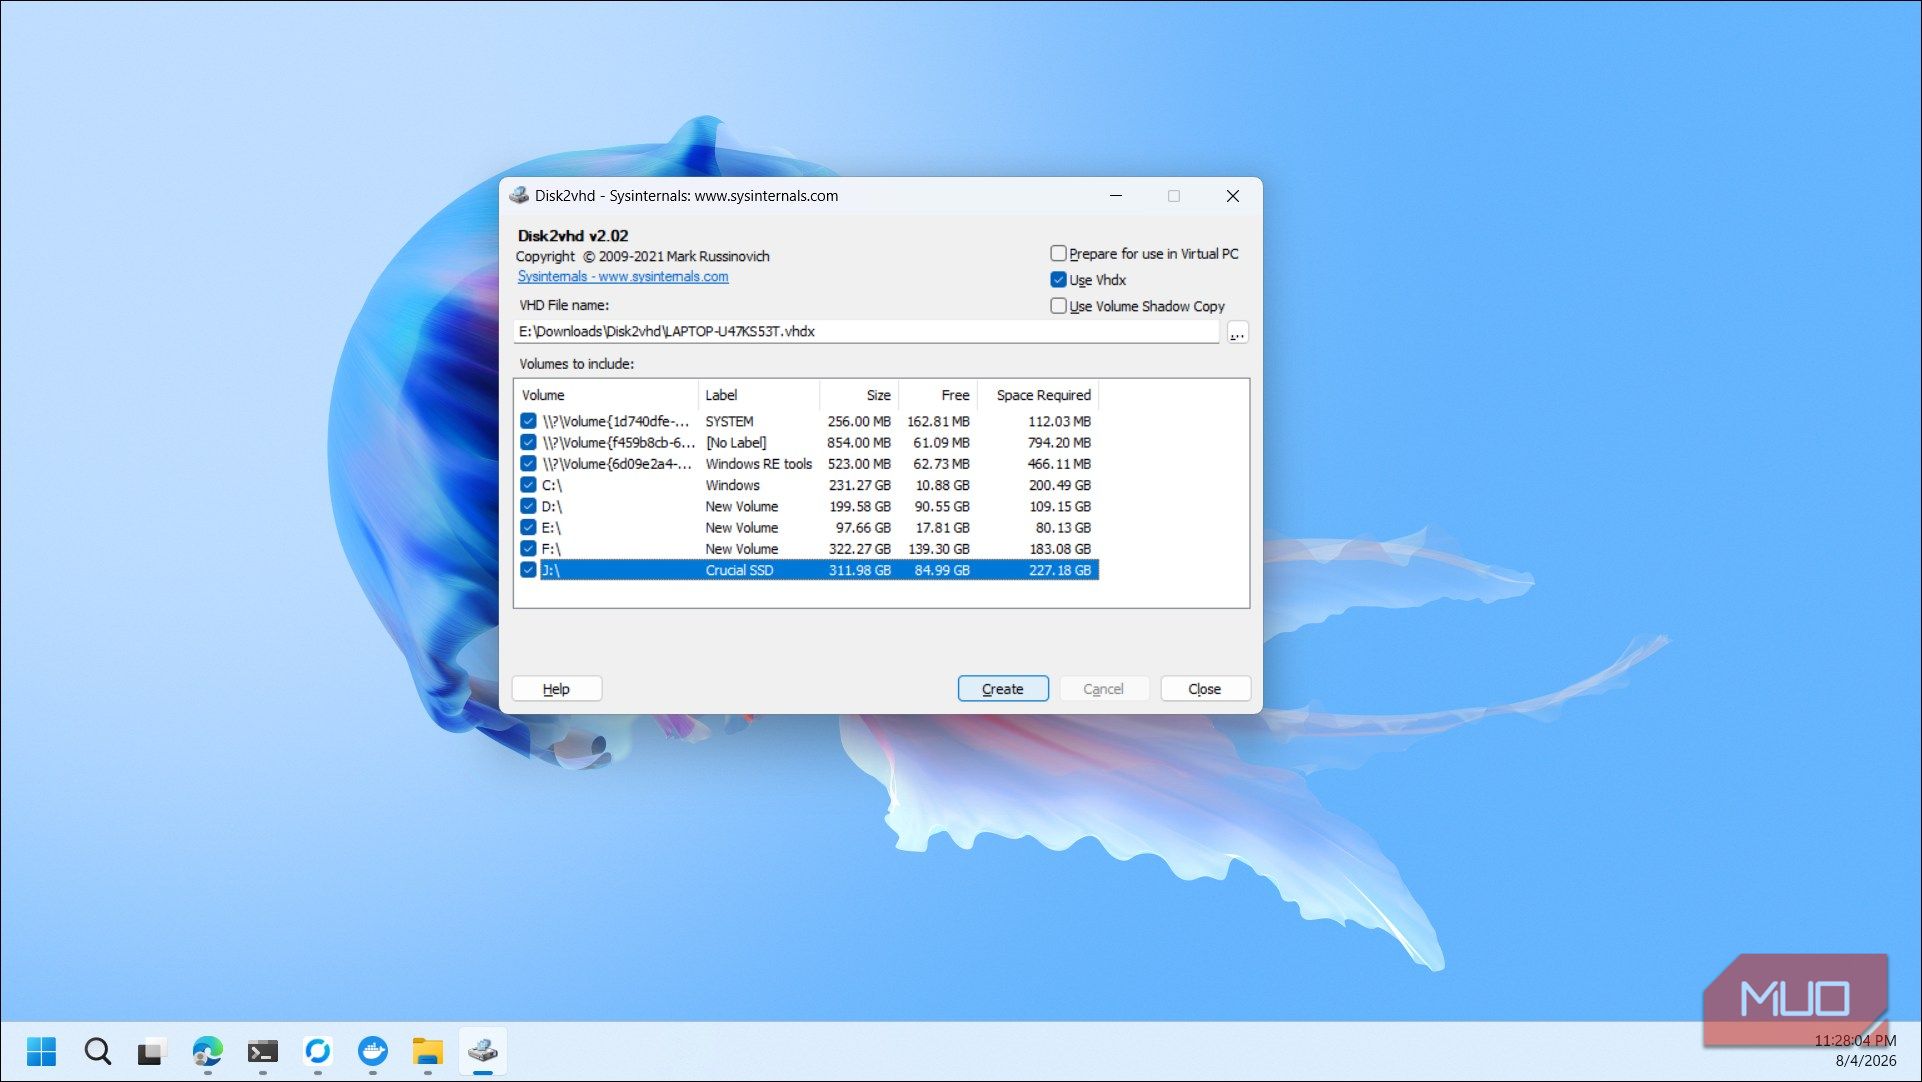Open taskbar Search magnifier
1922x1082 pixels.
pos(97,1051)
